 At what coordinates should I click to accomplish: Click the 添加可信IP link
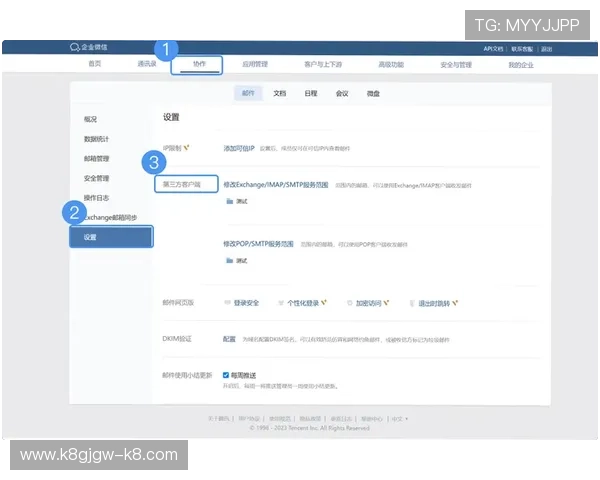click(x=239, y=149)
